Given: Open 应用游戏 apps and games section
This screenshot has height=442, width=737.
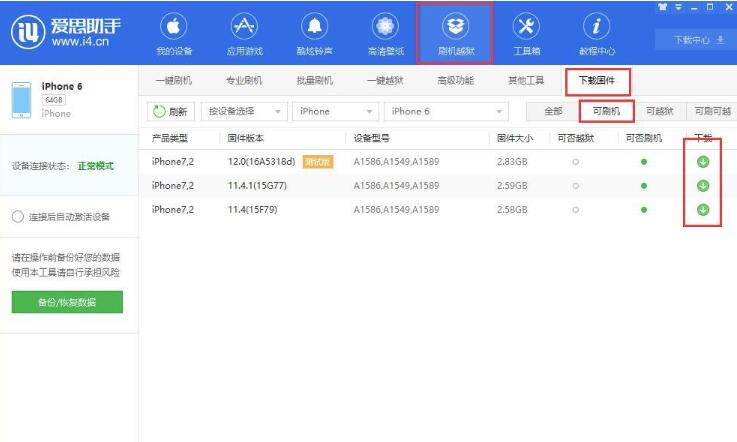Looking at the screenshot, I should coord(244,34).
